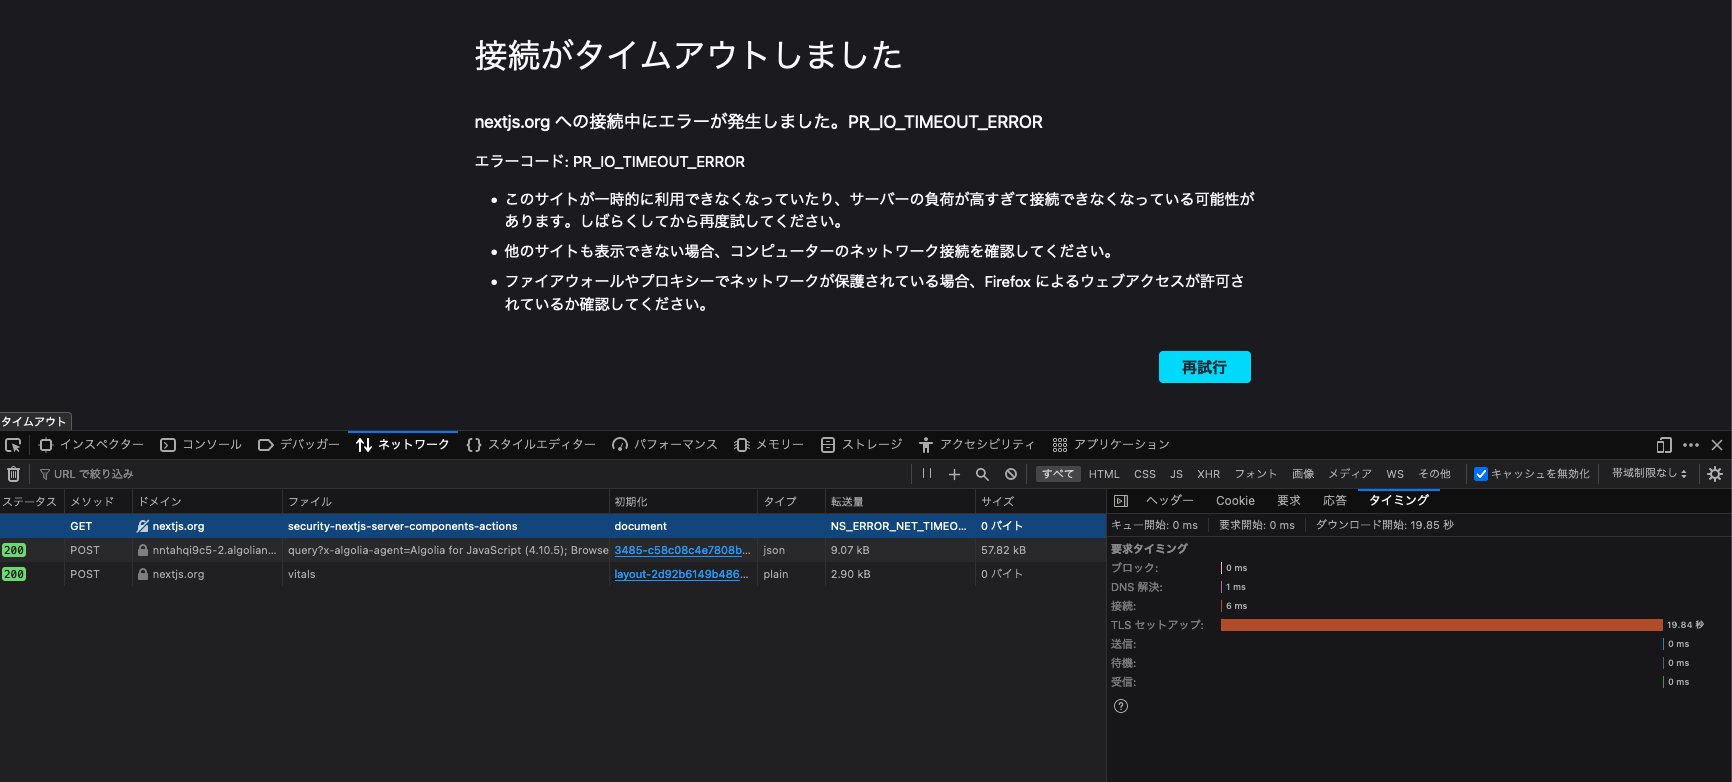Sort by 転送量 column header
Screen dimensions: 1732x782
(899, 501)
